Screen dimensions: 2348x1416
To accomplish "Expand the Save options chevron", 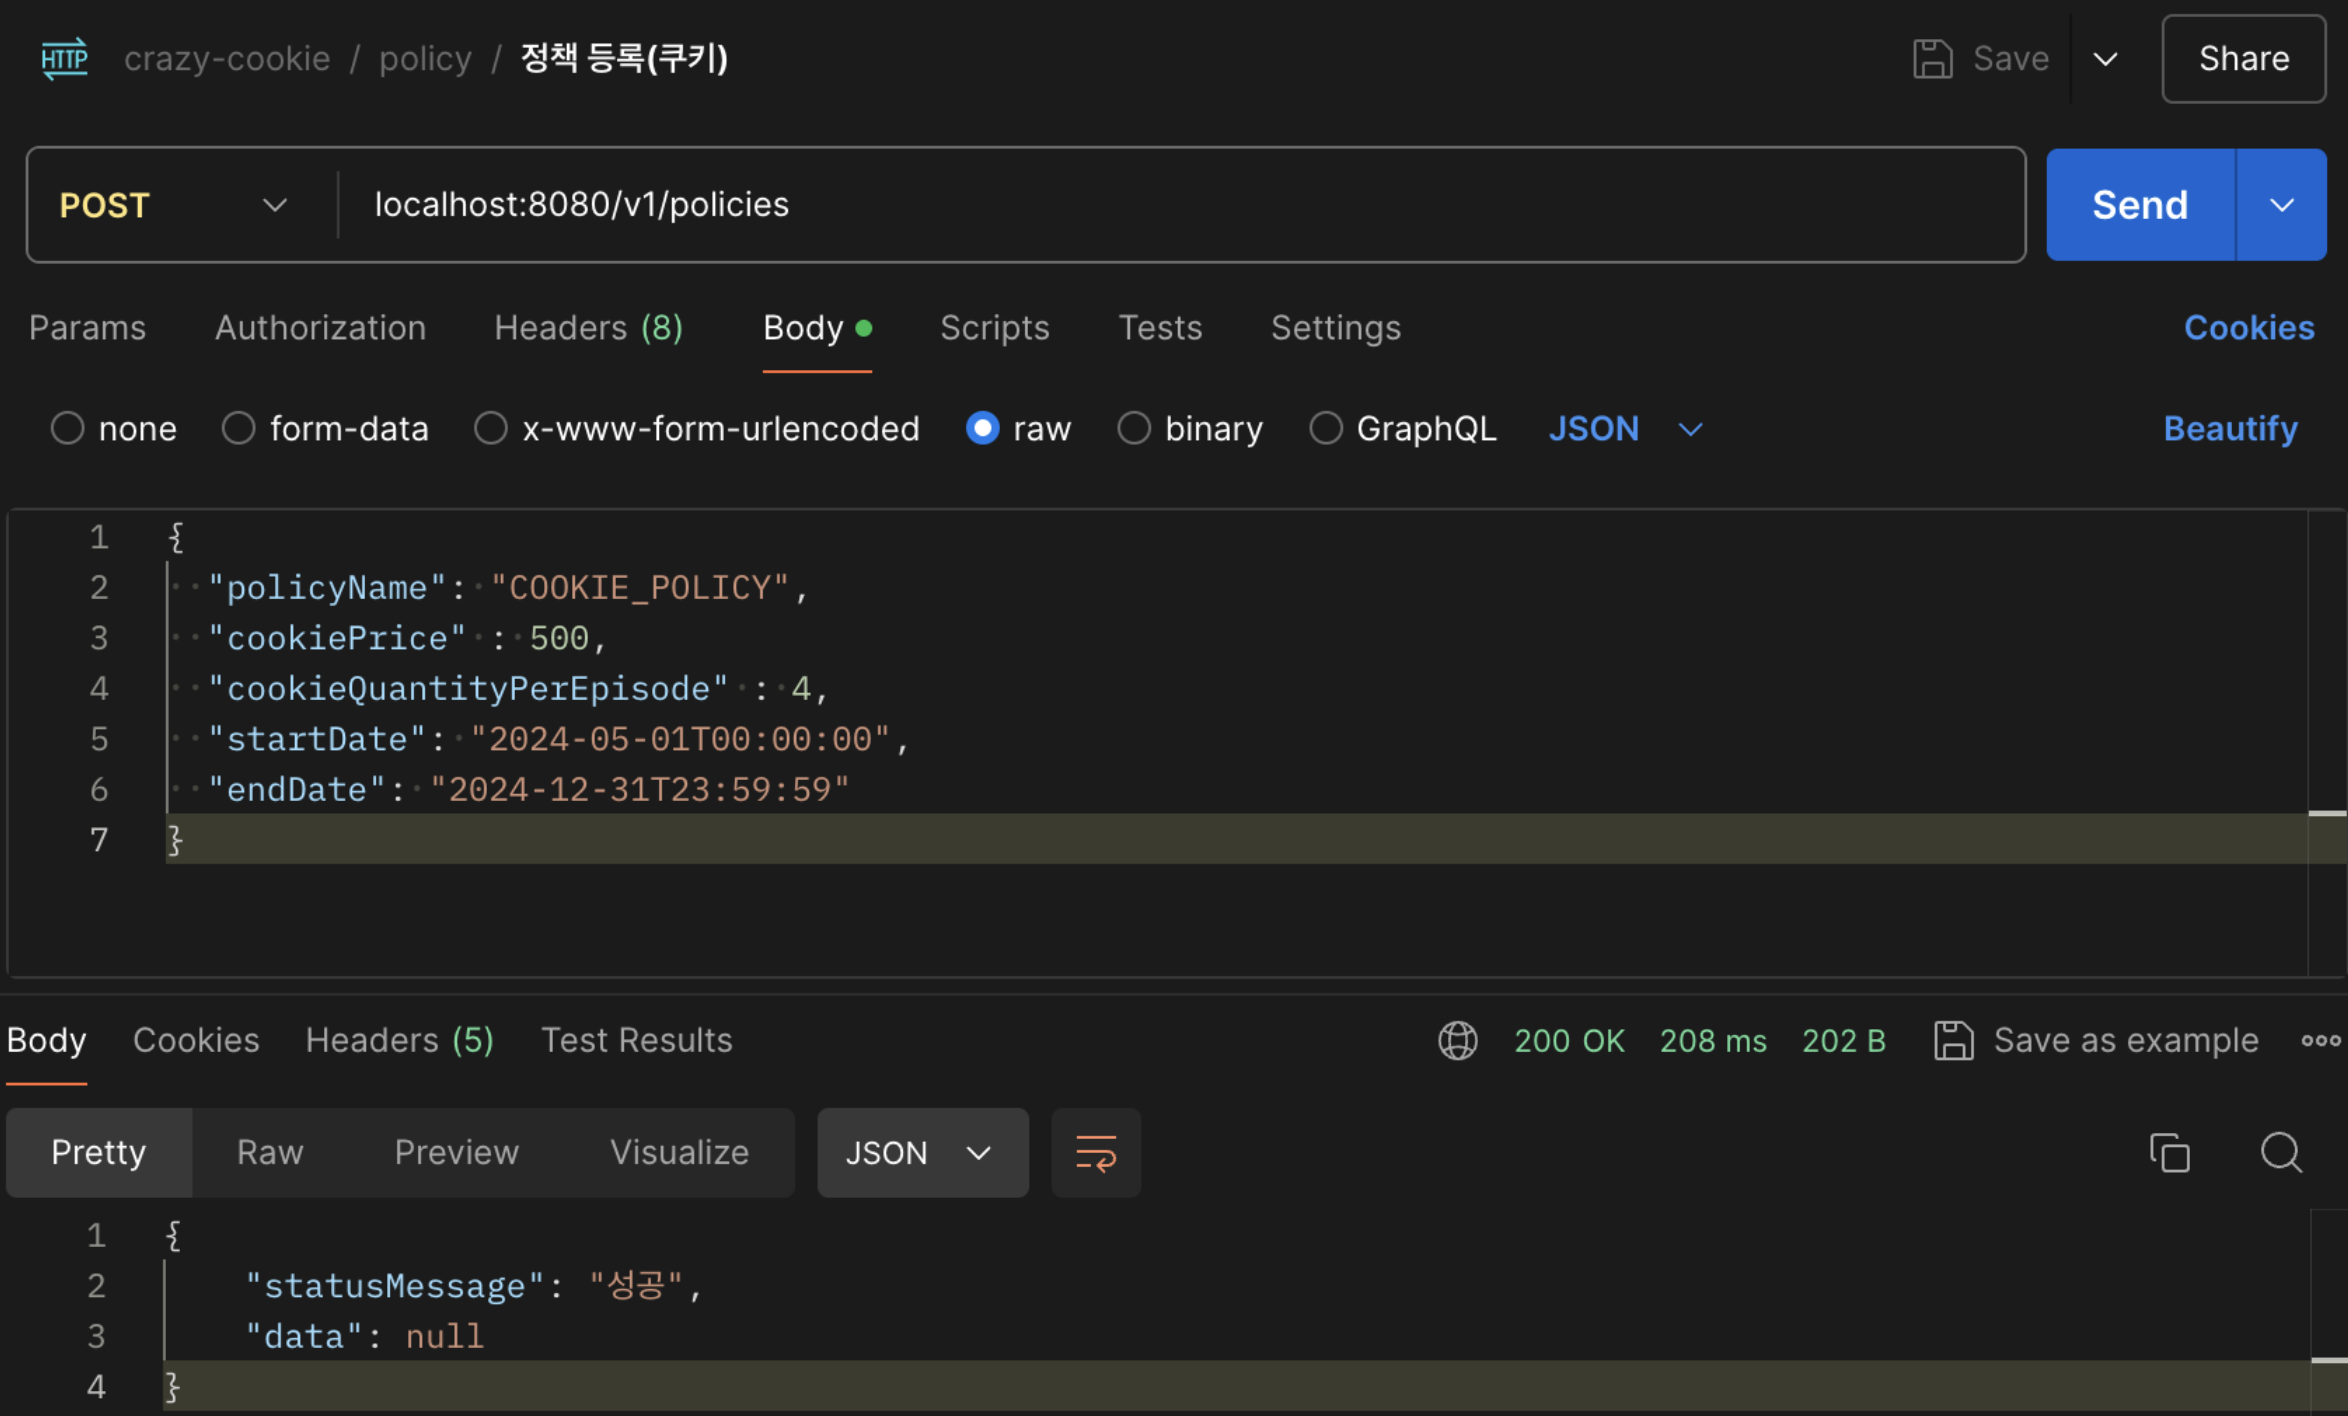I will pos(2105,58).
